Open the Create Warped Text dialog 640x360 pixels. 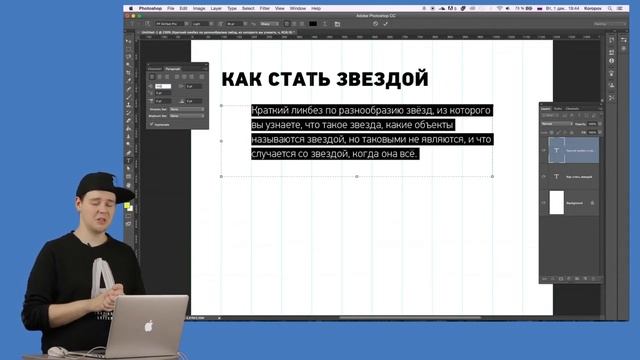point(325,24)
